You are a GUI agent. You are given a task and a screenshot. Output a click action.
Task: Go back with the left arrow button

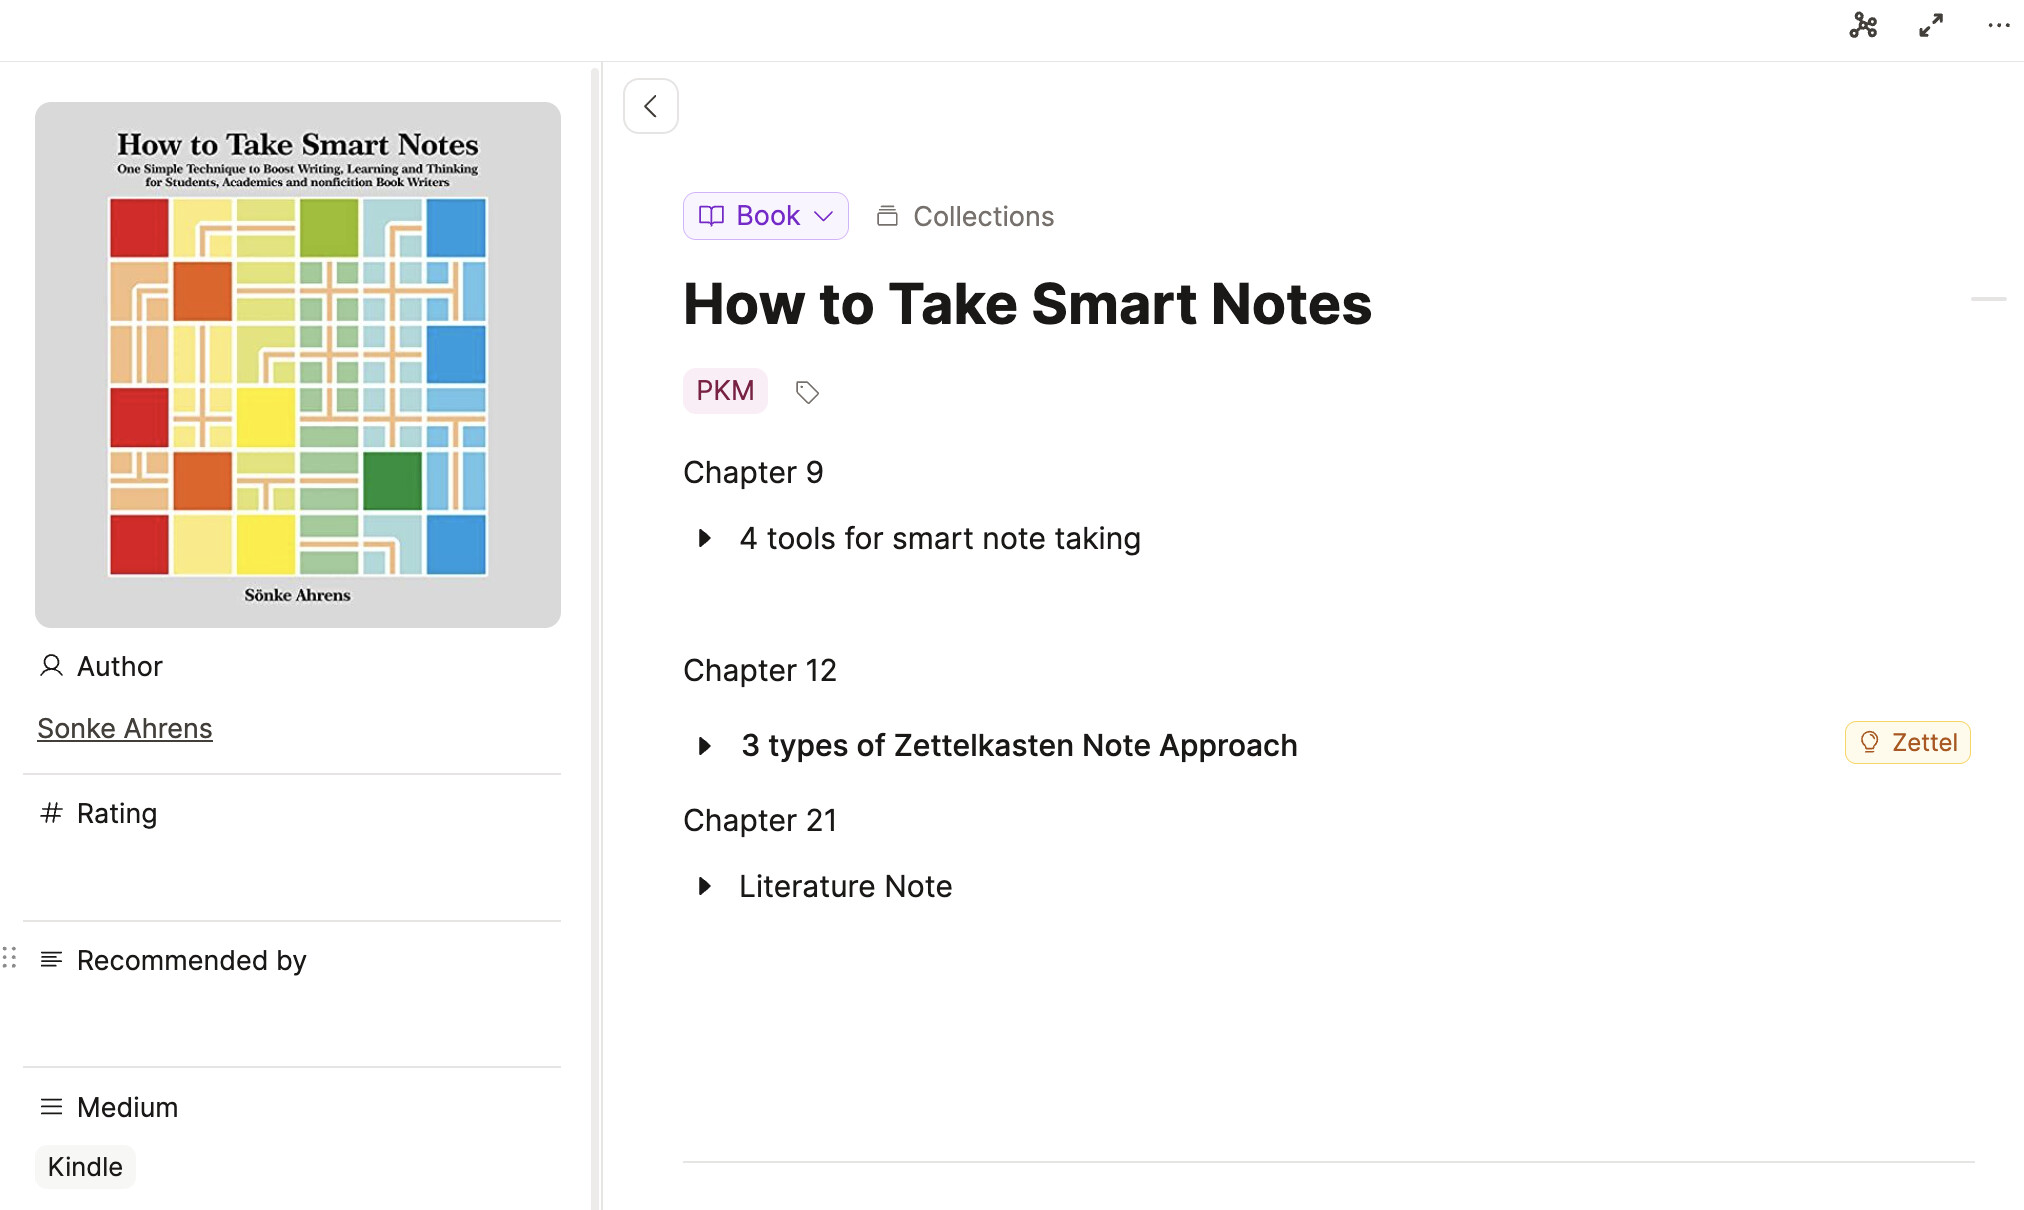[x=651, y=106]
